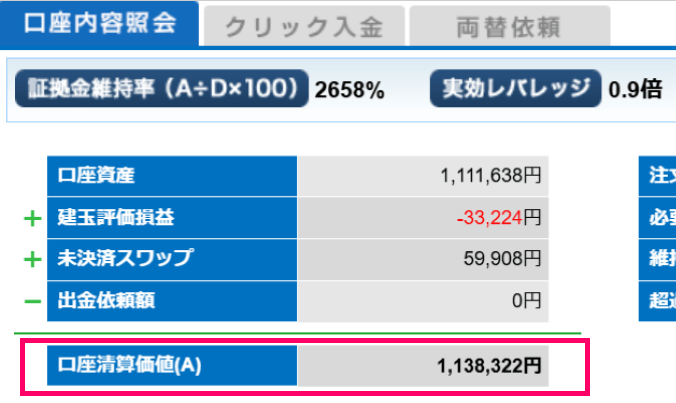Click the 1,111,638円 account asset value
The image size is (676, 403).
click(x=490, y=176)
